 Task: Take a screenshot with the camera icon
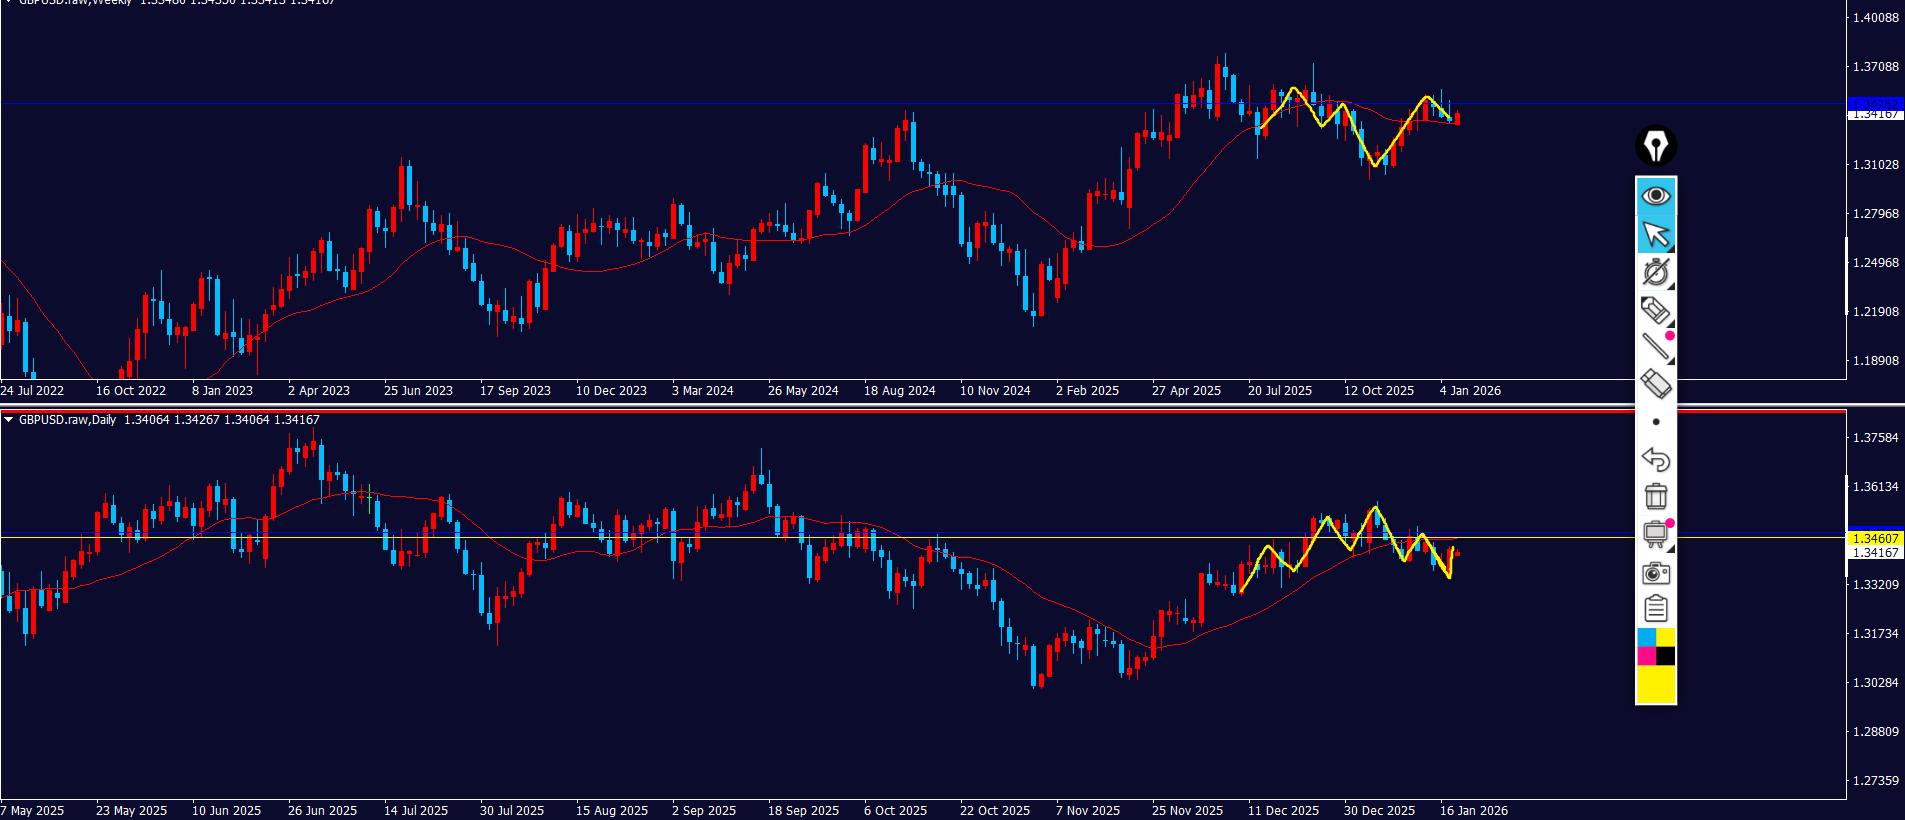click(x=1656, y=572)
